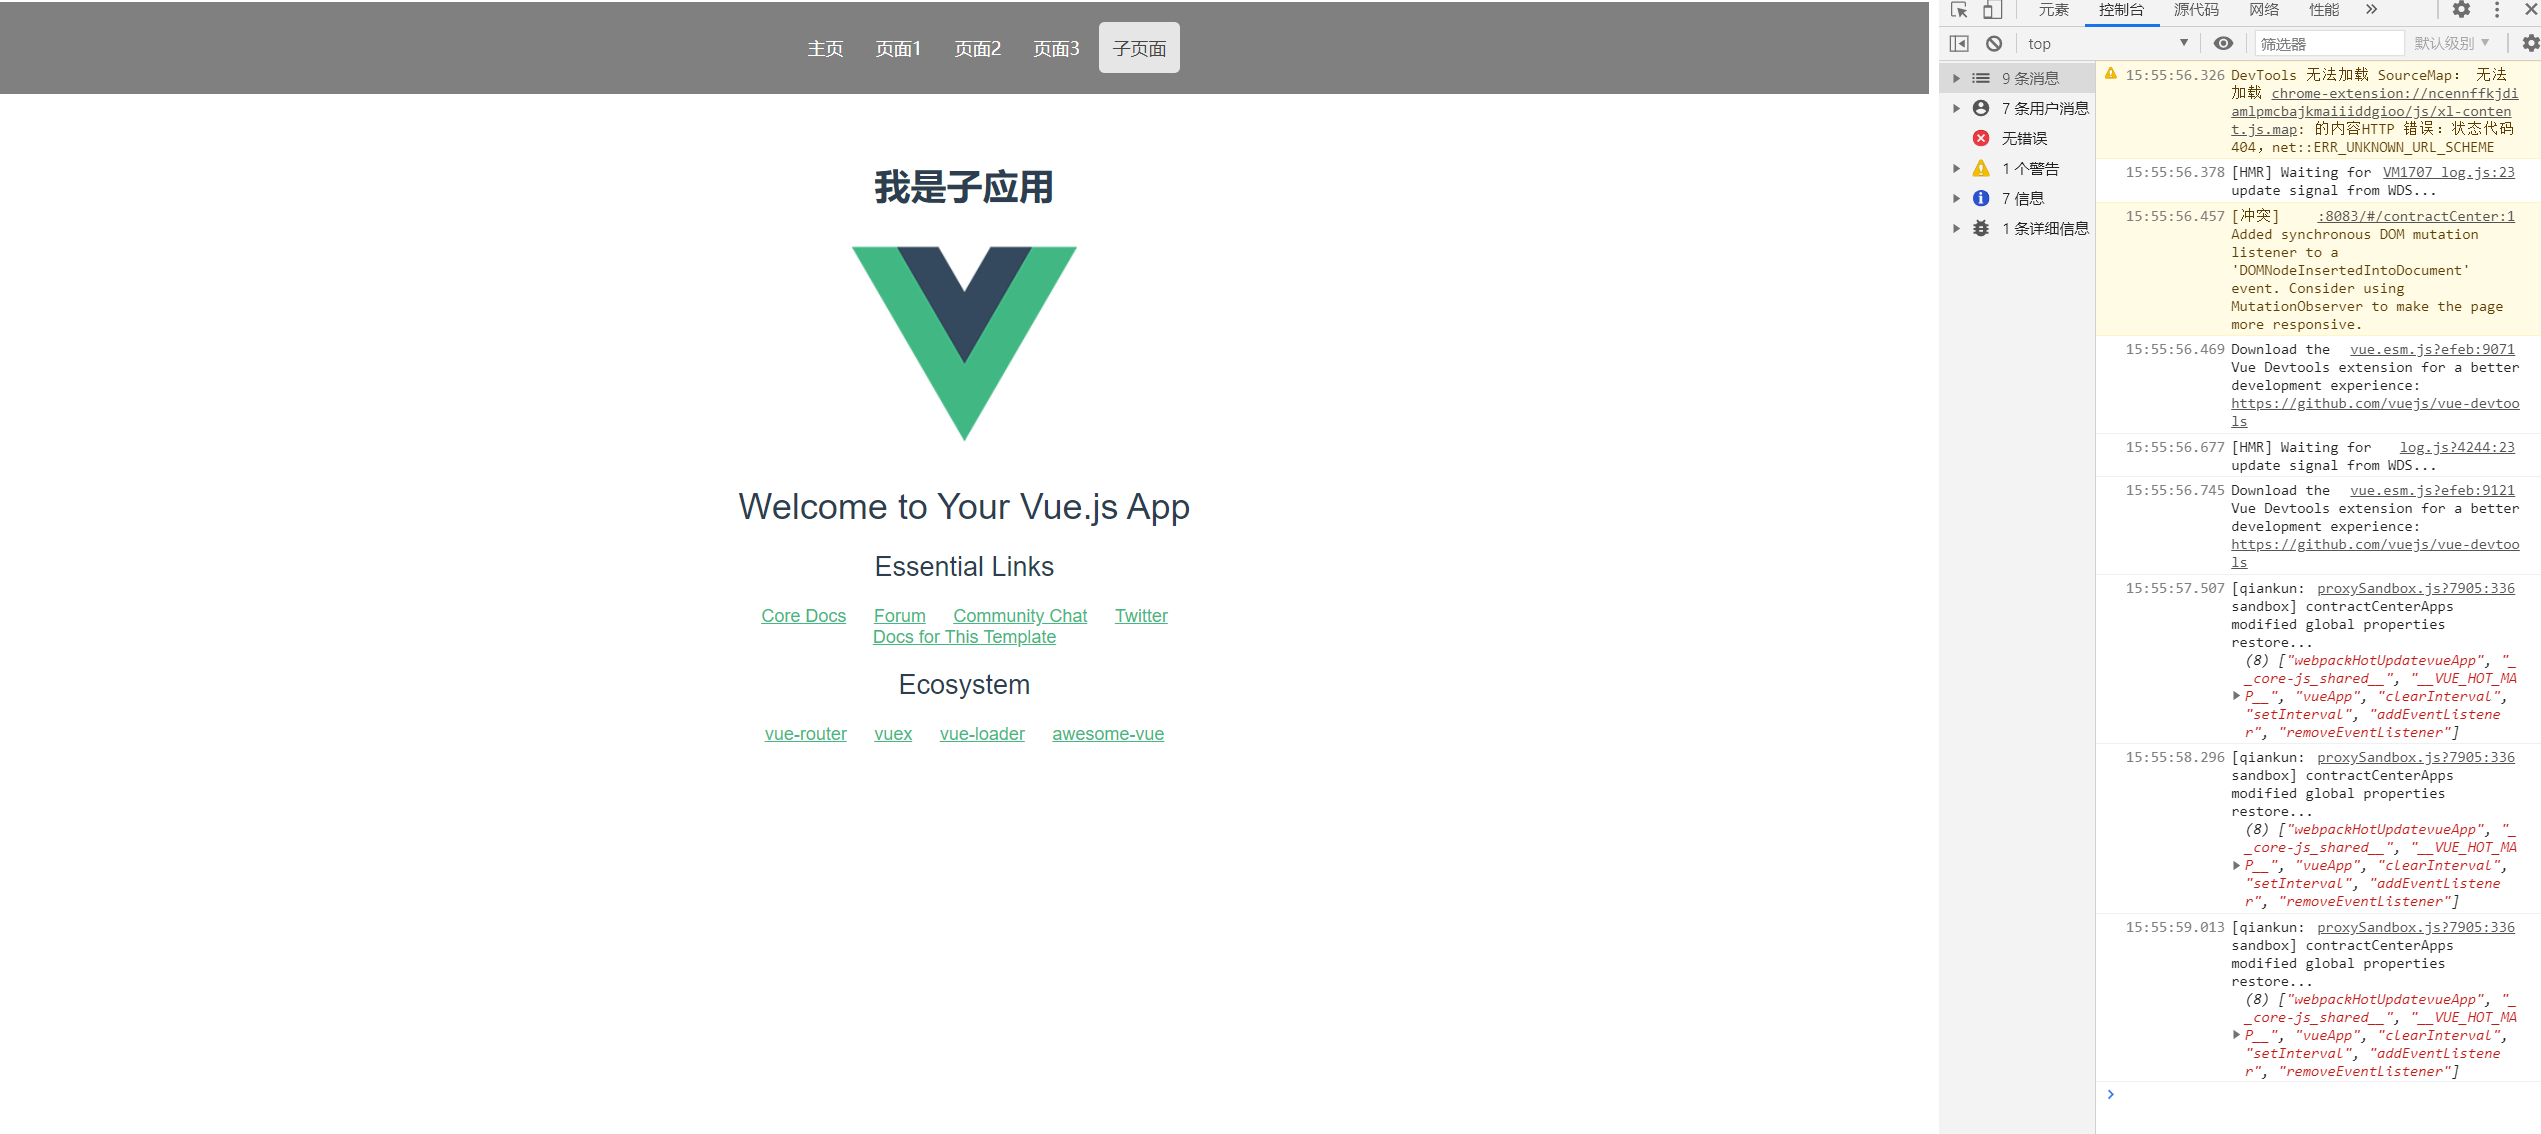
Task: Toggle the device toolbar icon
Action: click(x=1992, y=10)
